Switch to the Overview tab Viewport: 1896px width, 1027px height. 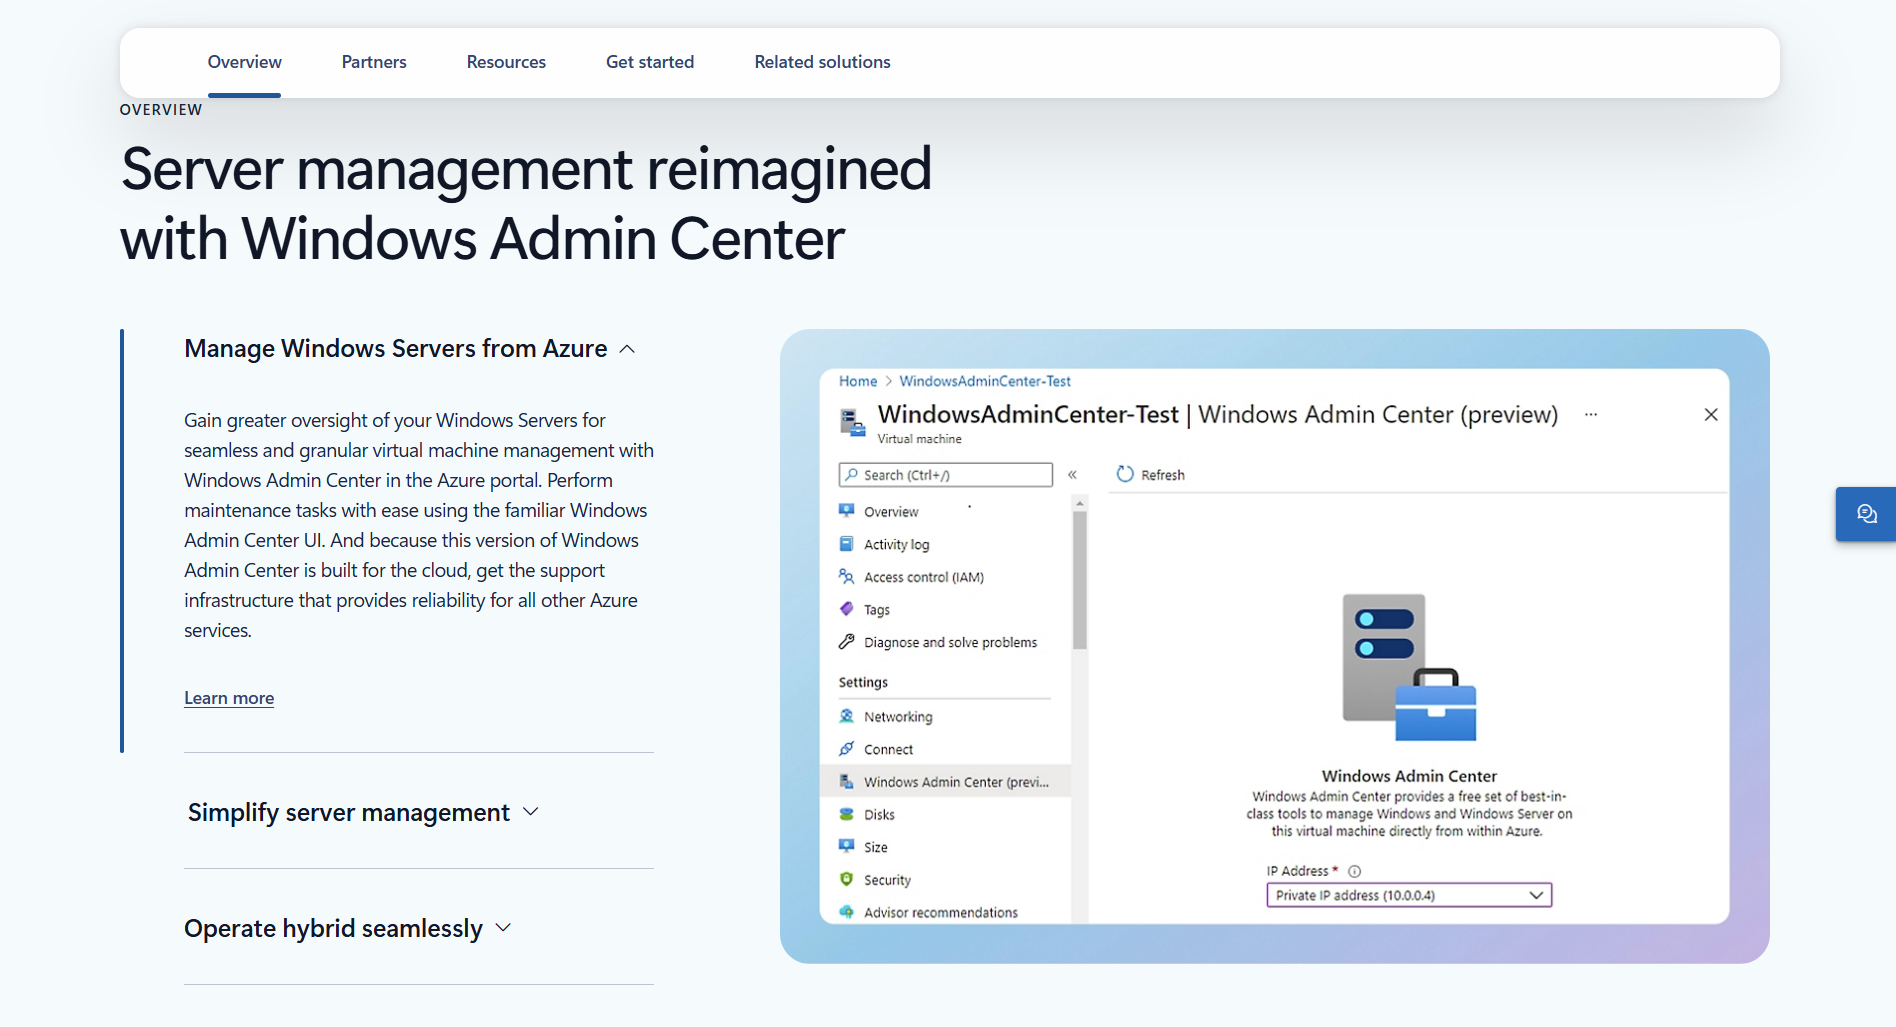tap(245, 62)
